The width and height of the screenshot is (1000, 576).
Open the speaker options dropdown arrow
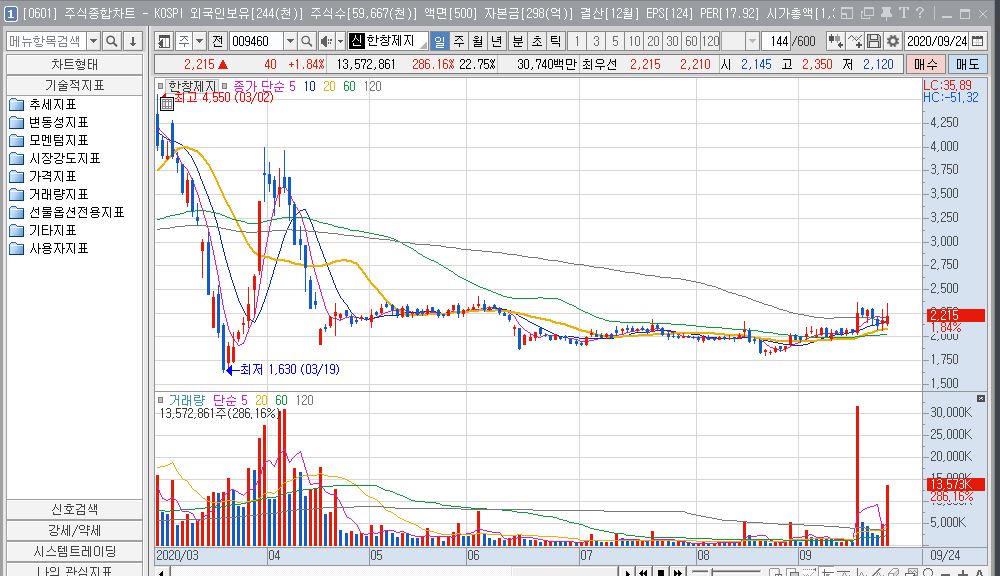341,41
